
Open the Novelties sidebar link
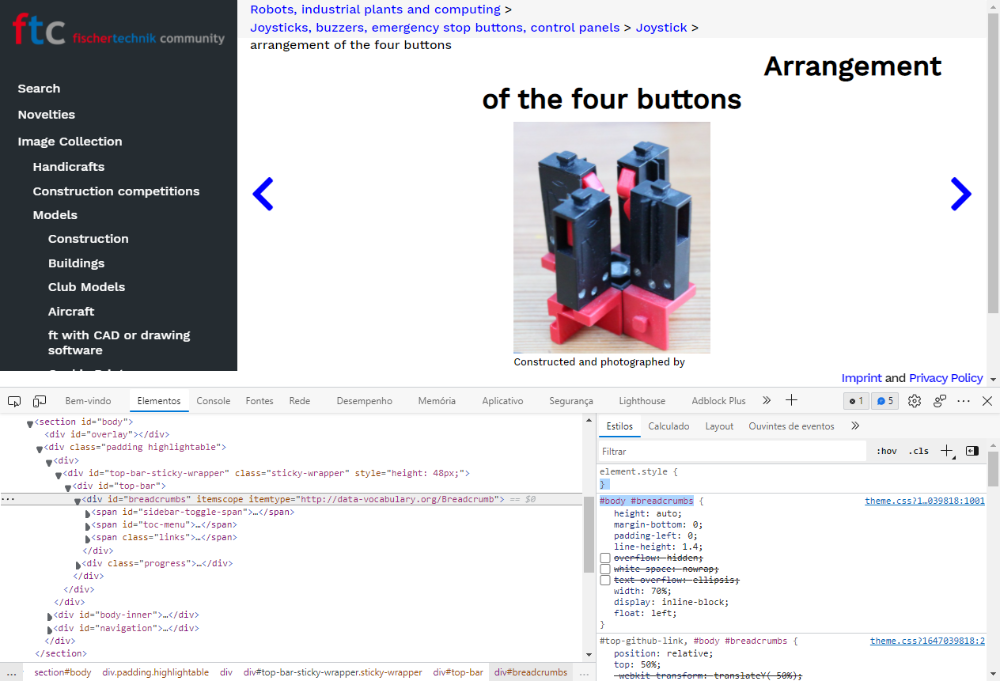coord(47,115)
